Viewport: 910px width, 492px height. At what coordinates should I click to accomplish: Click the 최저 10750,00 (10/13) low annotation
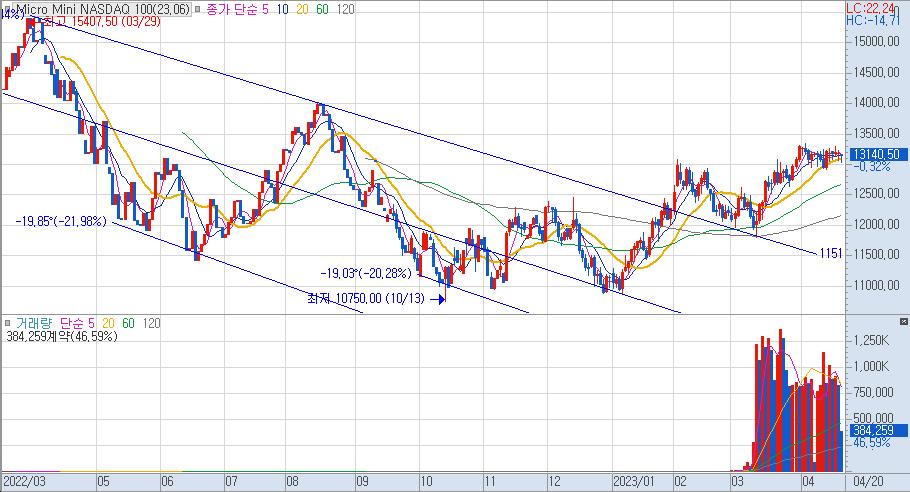click(366, 299)
